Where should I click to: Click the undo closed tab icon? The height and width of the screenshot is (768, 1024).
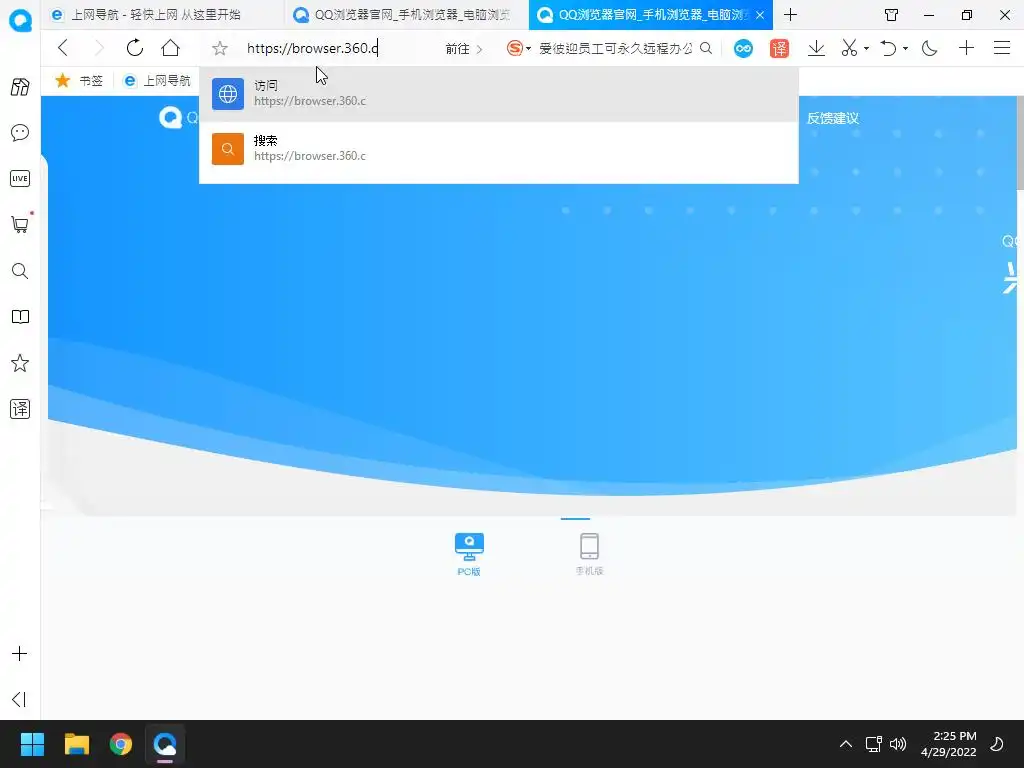click(x=888, y=48)
